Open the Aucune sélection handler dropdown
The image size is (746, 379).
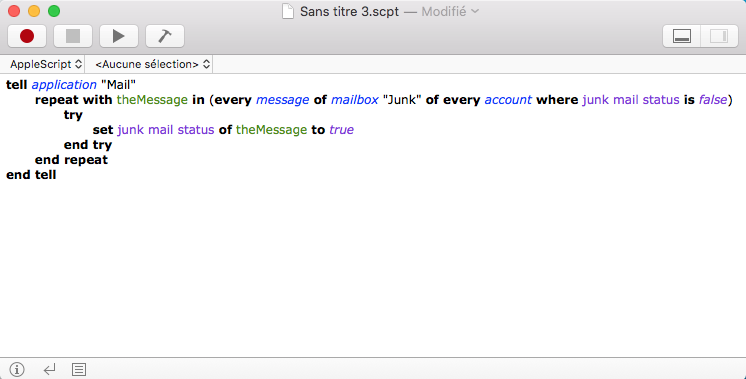(x=152, y=64)
